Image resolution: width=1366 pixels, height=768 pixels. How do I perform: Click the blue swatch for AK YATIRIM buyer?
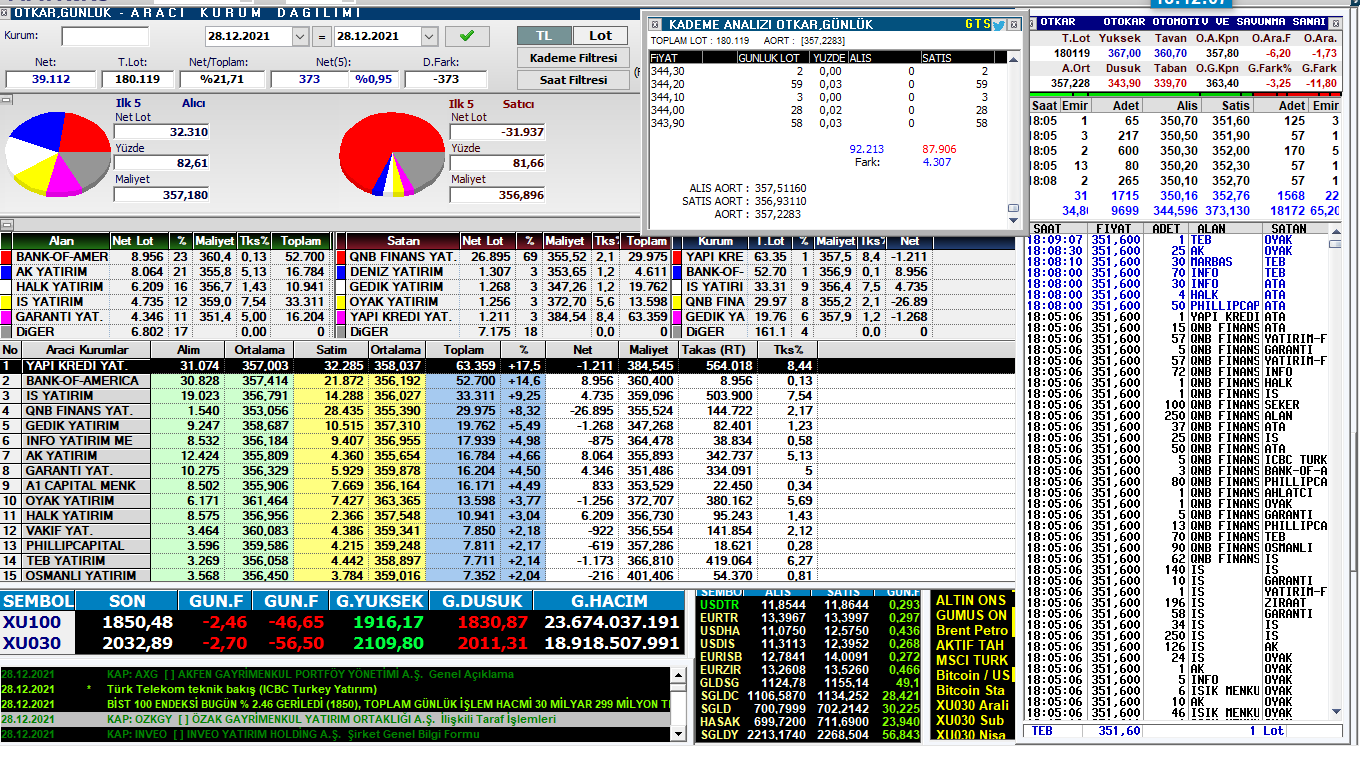point(6,271)
